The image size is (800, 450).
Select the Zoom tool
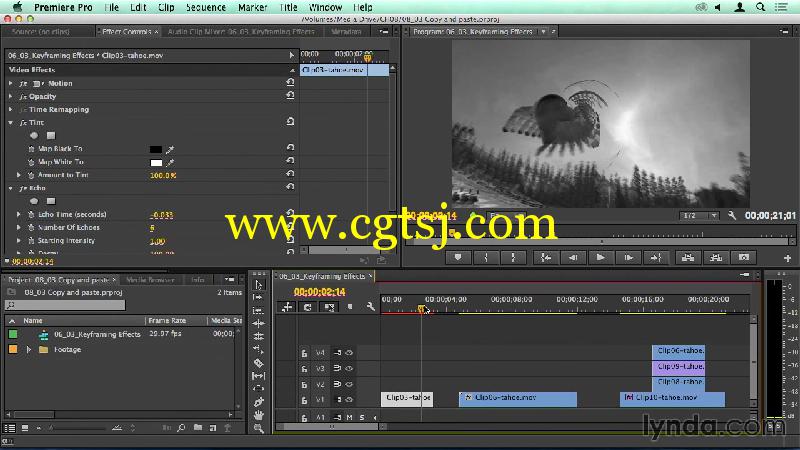point(259,429)
